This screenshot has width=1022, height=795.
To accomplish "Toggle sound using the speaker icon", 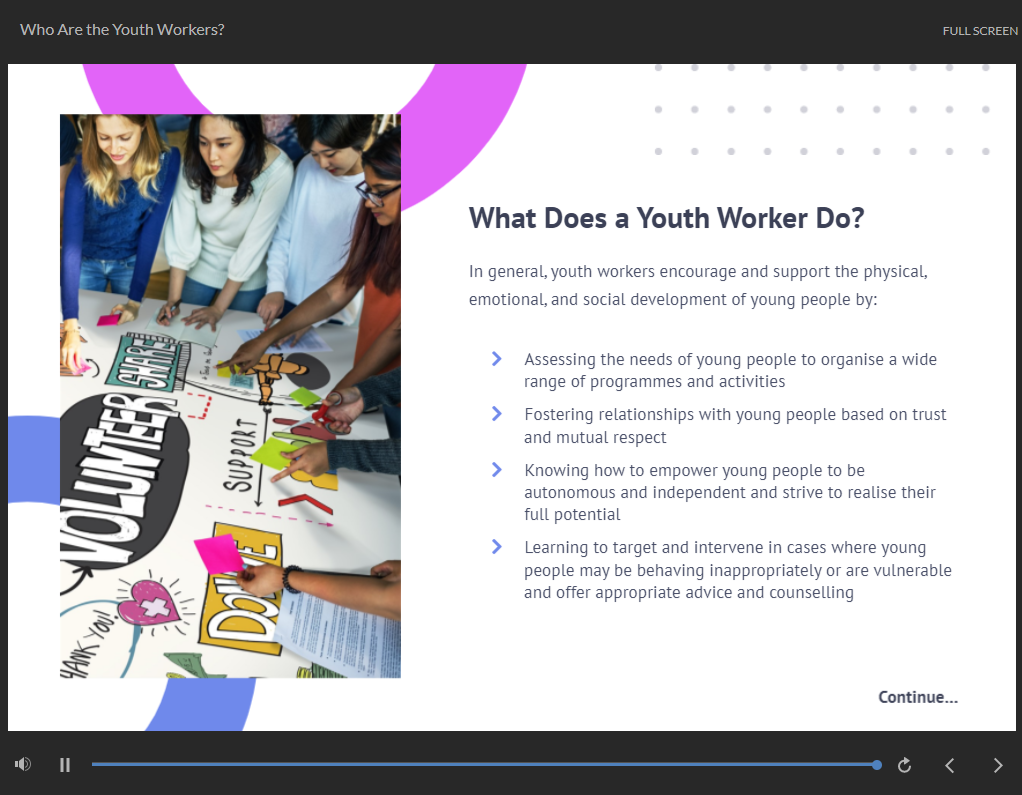I will point(22,764).
